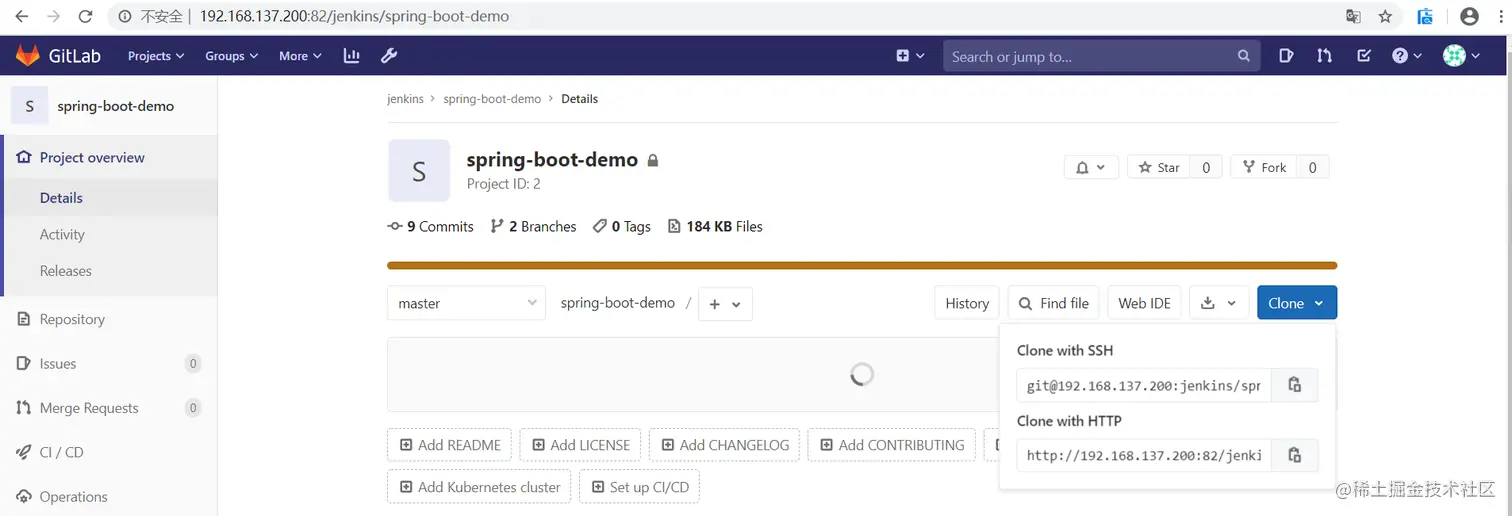Click the spring-boot-demo breadcrumb link
Screen dimensions: 1512x516
click(492, 99)
